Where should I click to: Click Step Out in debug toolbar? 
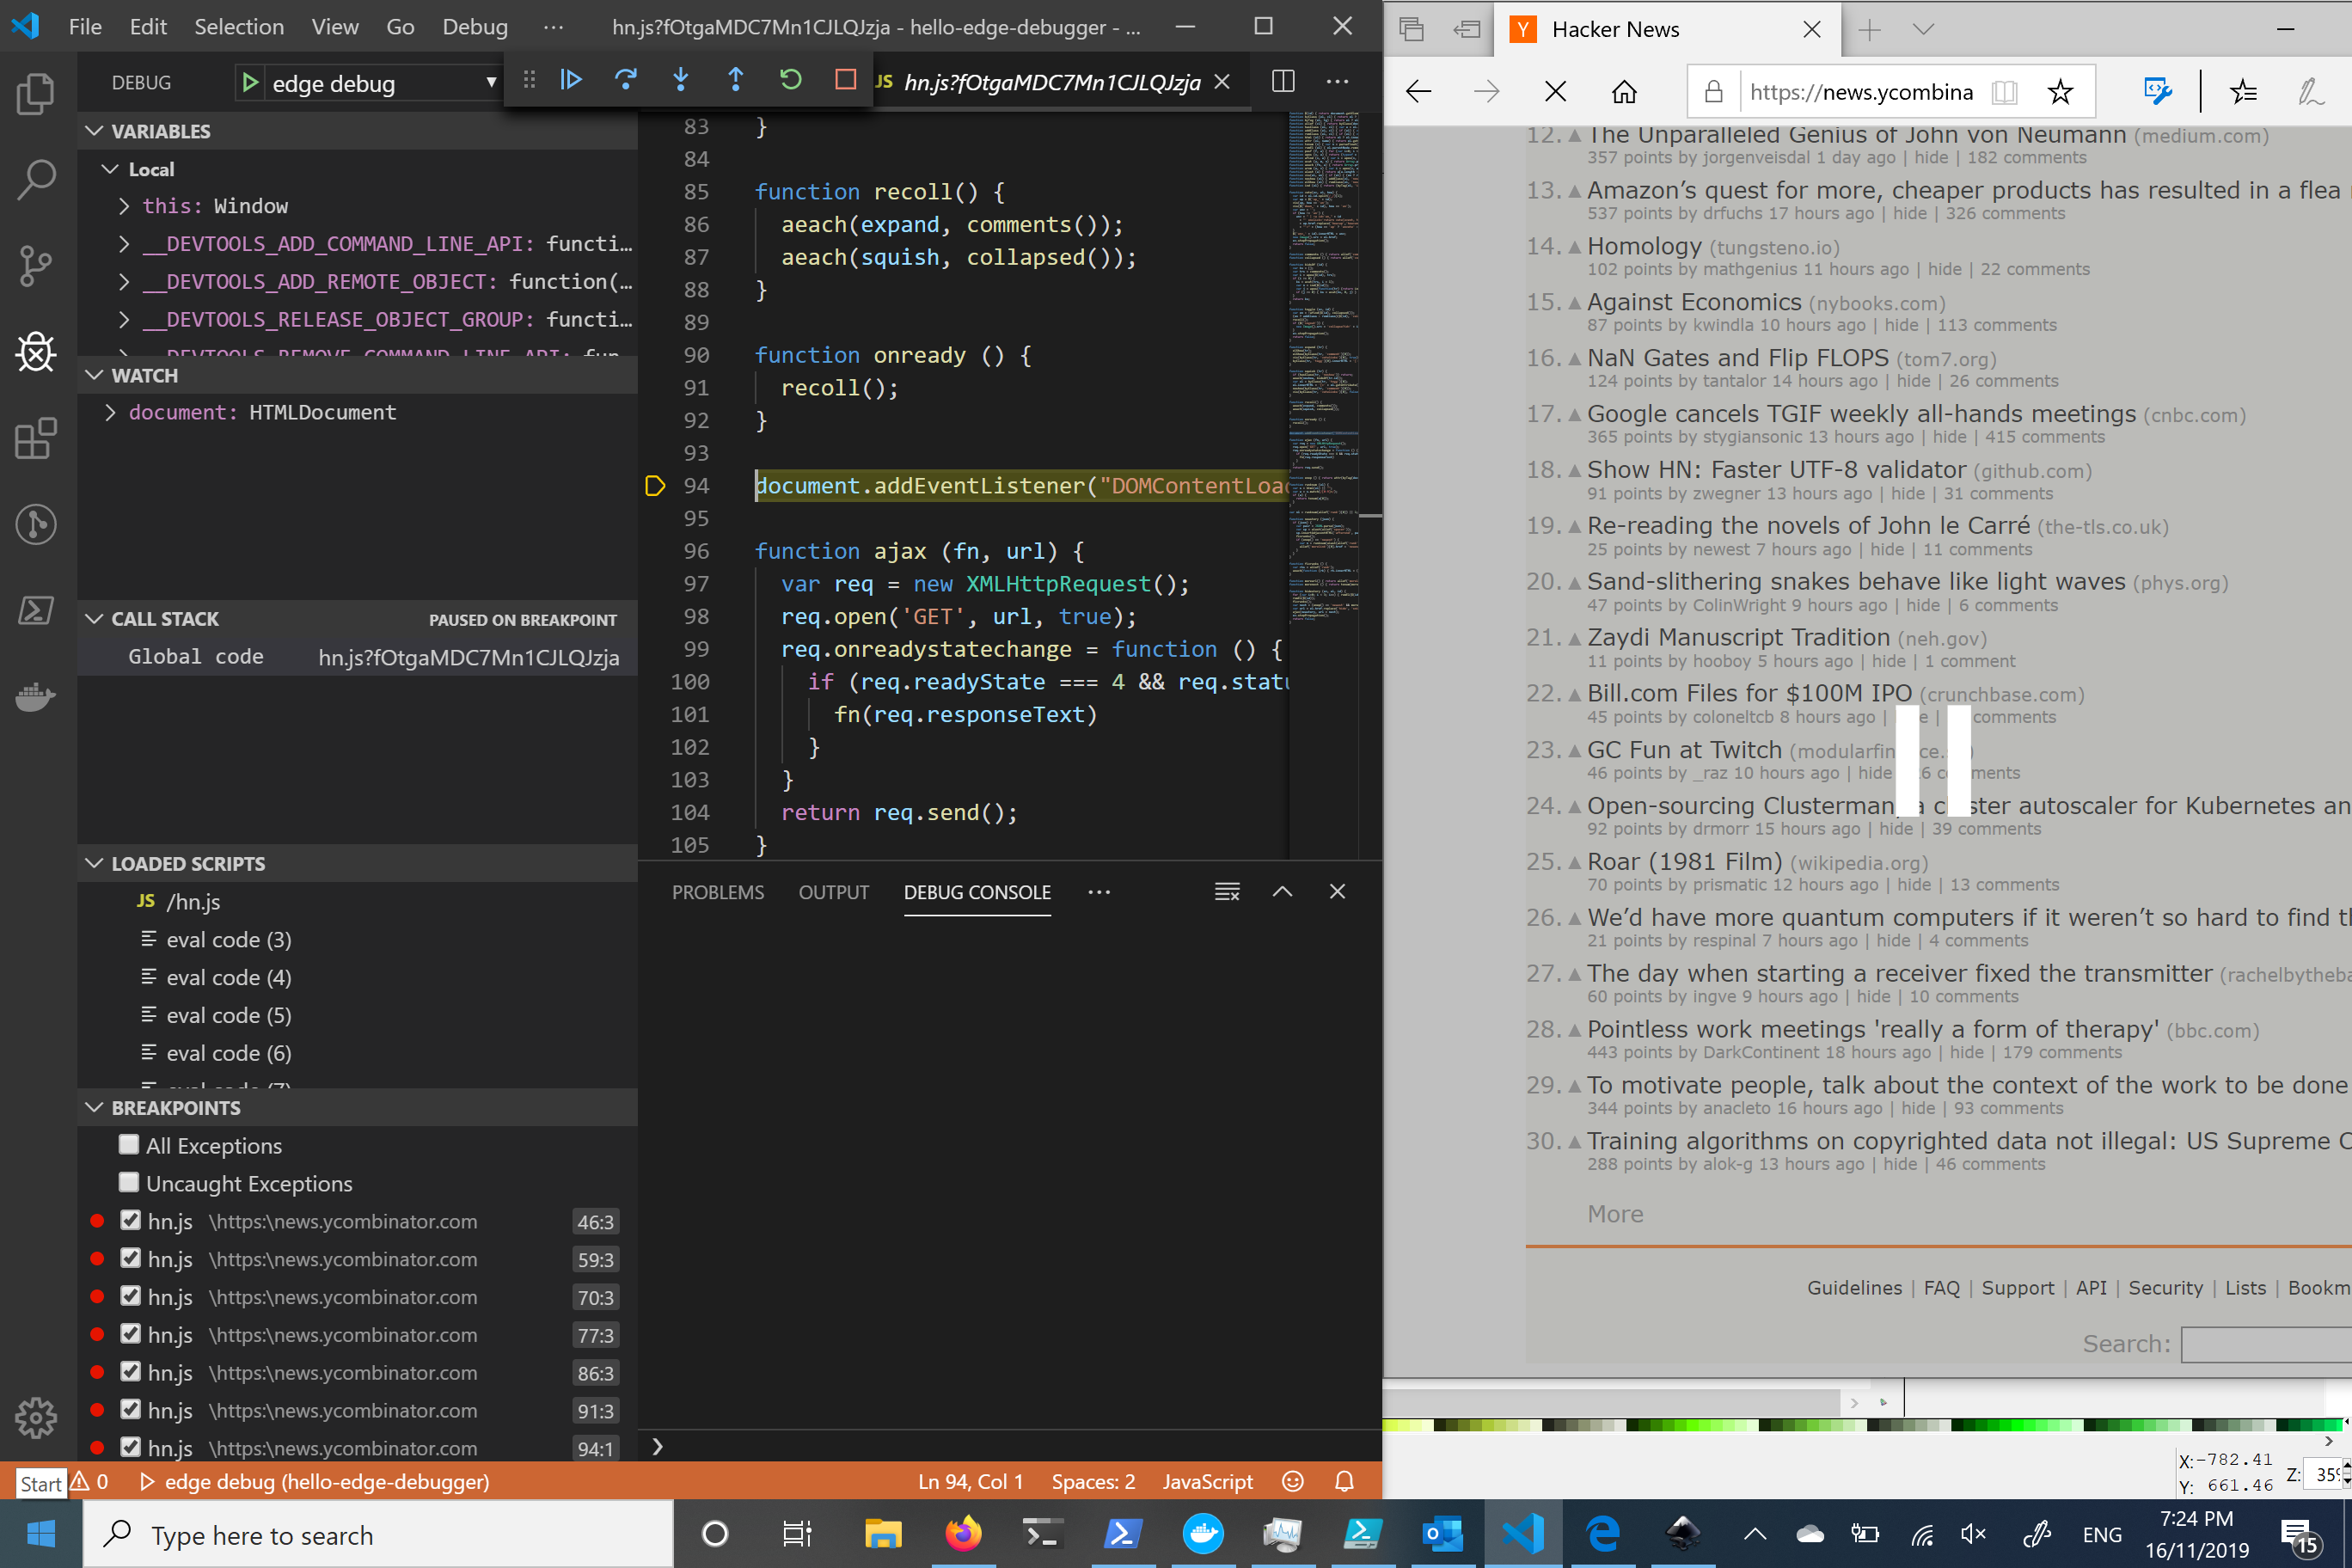(x=736, y=80)
